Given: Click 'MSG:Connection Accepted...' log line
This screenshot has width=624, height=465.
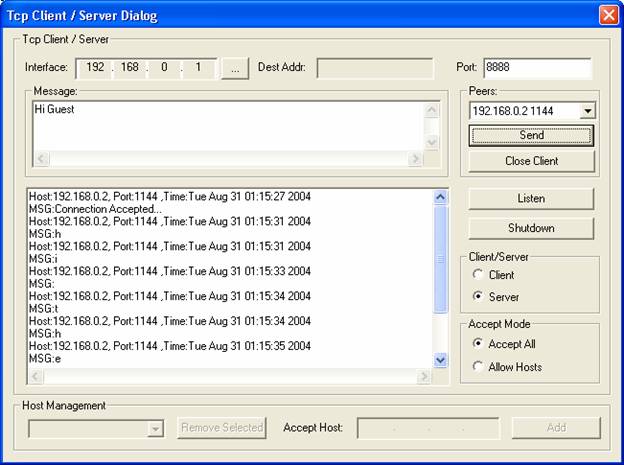Looking at the screenshot, I should click(96, 209).
